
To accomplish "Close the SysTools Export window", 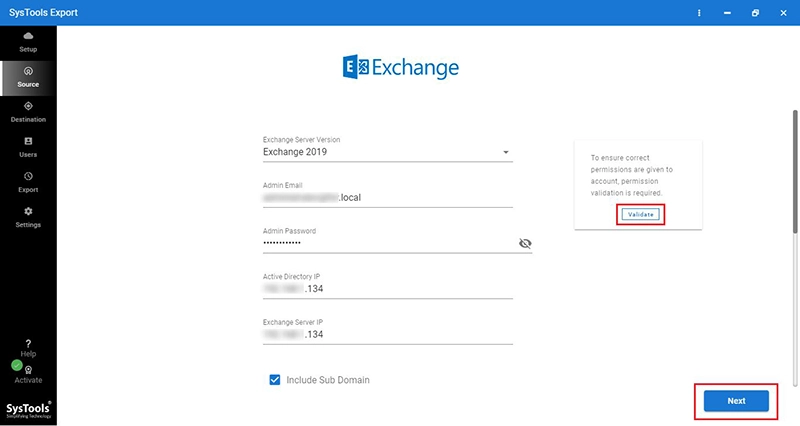I will pyautogui.click(x=783, y=13).
